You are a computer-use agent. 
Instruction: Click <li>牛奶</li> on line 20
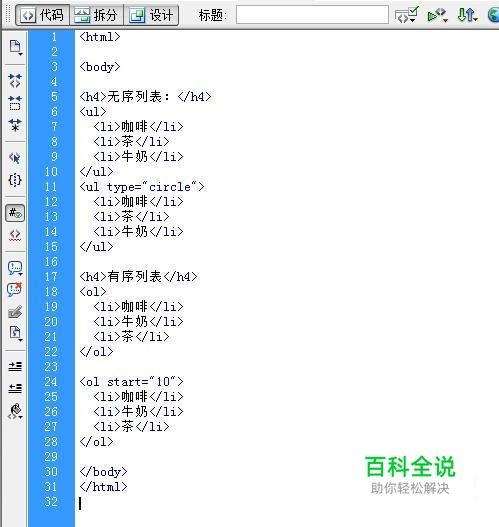click(x=138, y=322)
